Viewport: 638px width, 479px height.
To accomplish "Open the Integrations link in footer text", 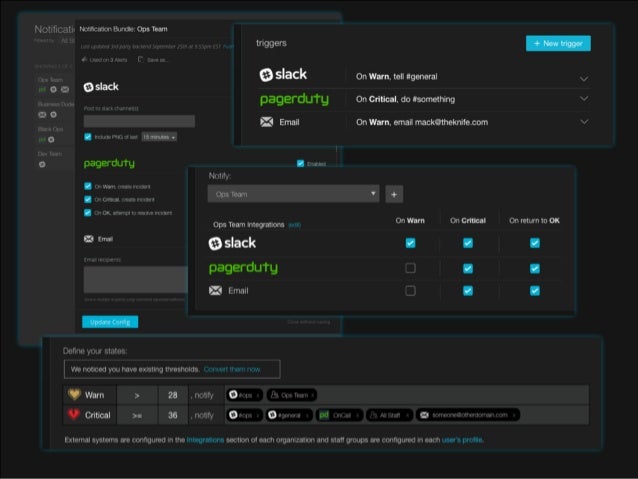I will click(205, 440).
